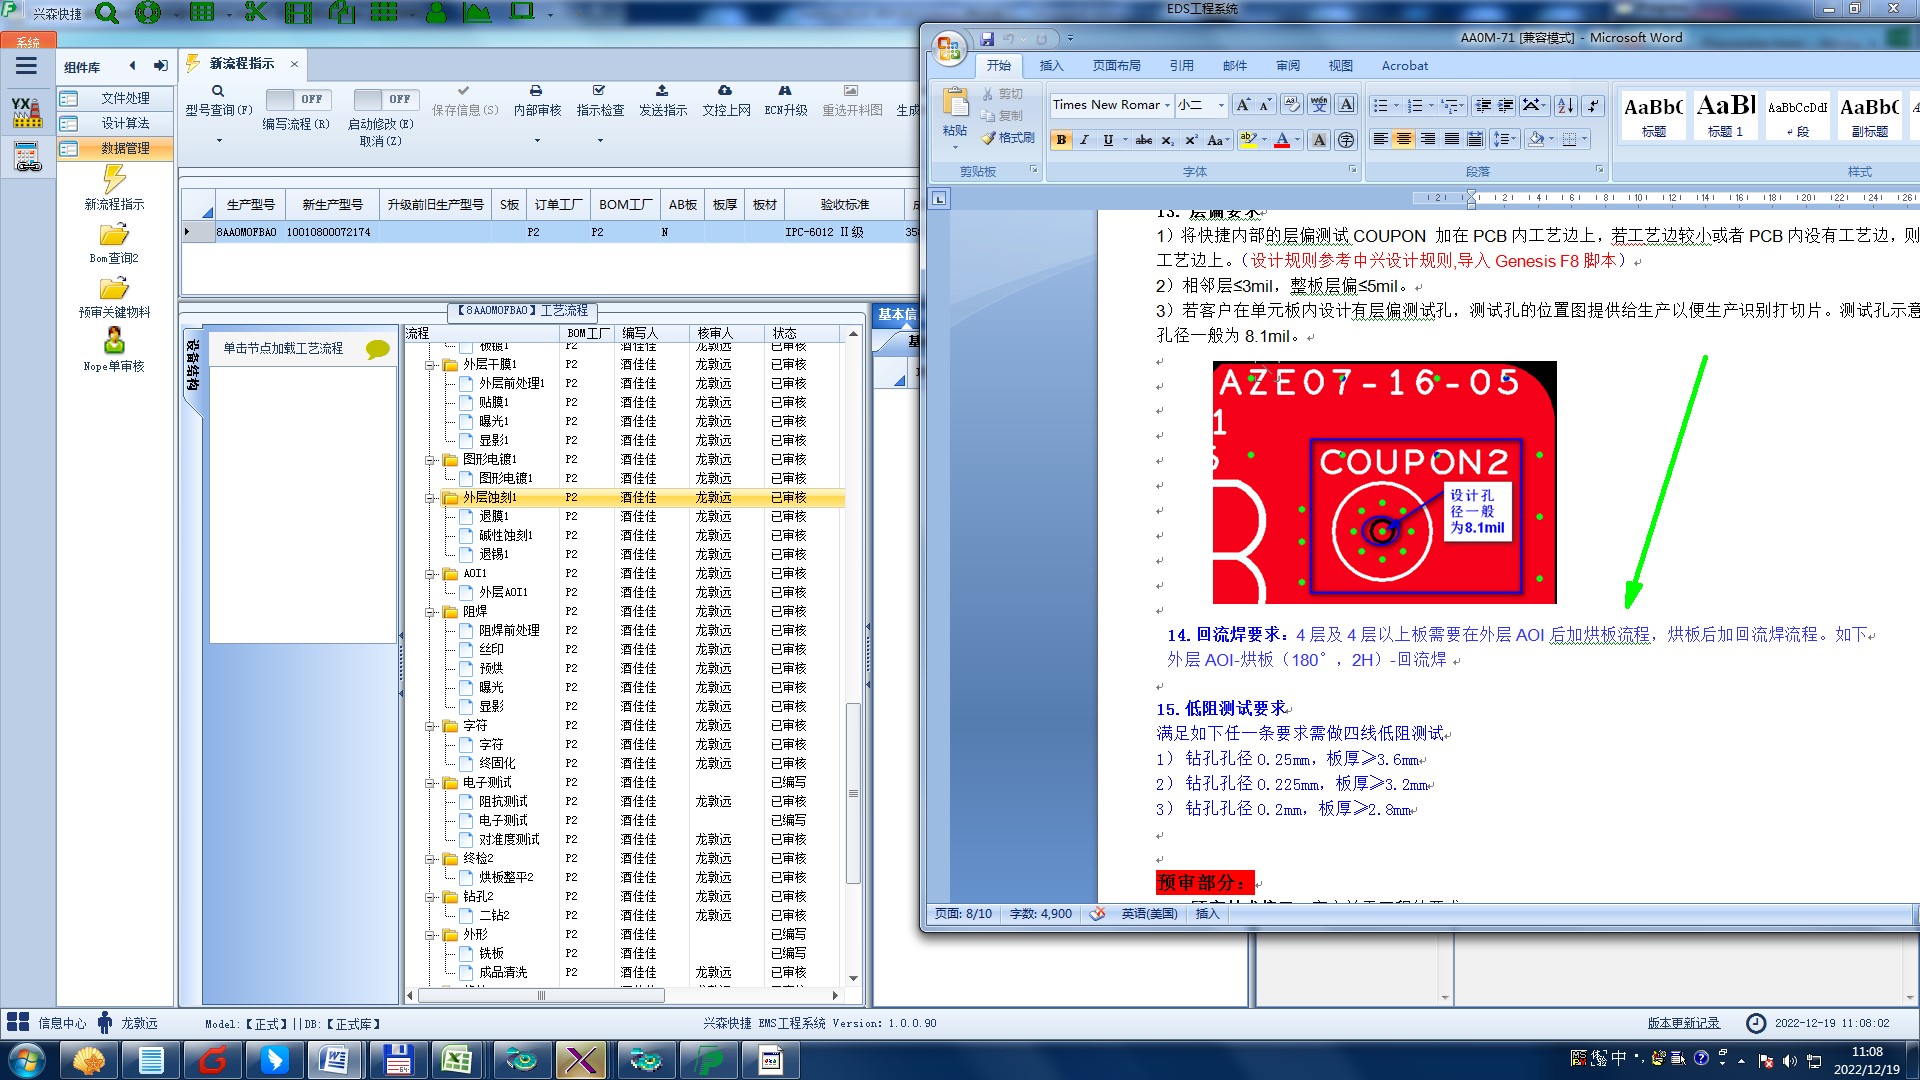The height and width of the screenshot is (1080, 1920).
Task: Click the 内部审核 printer icon
Action: pyautogui.click(x=536, y=91)
